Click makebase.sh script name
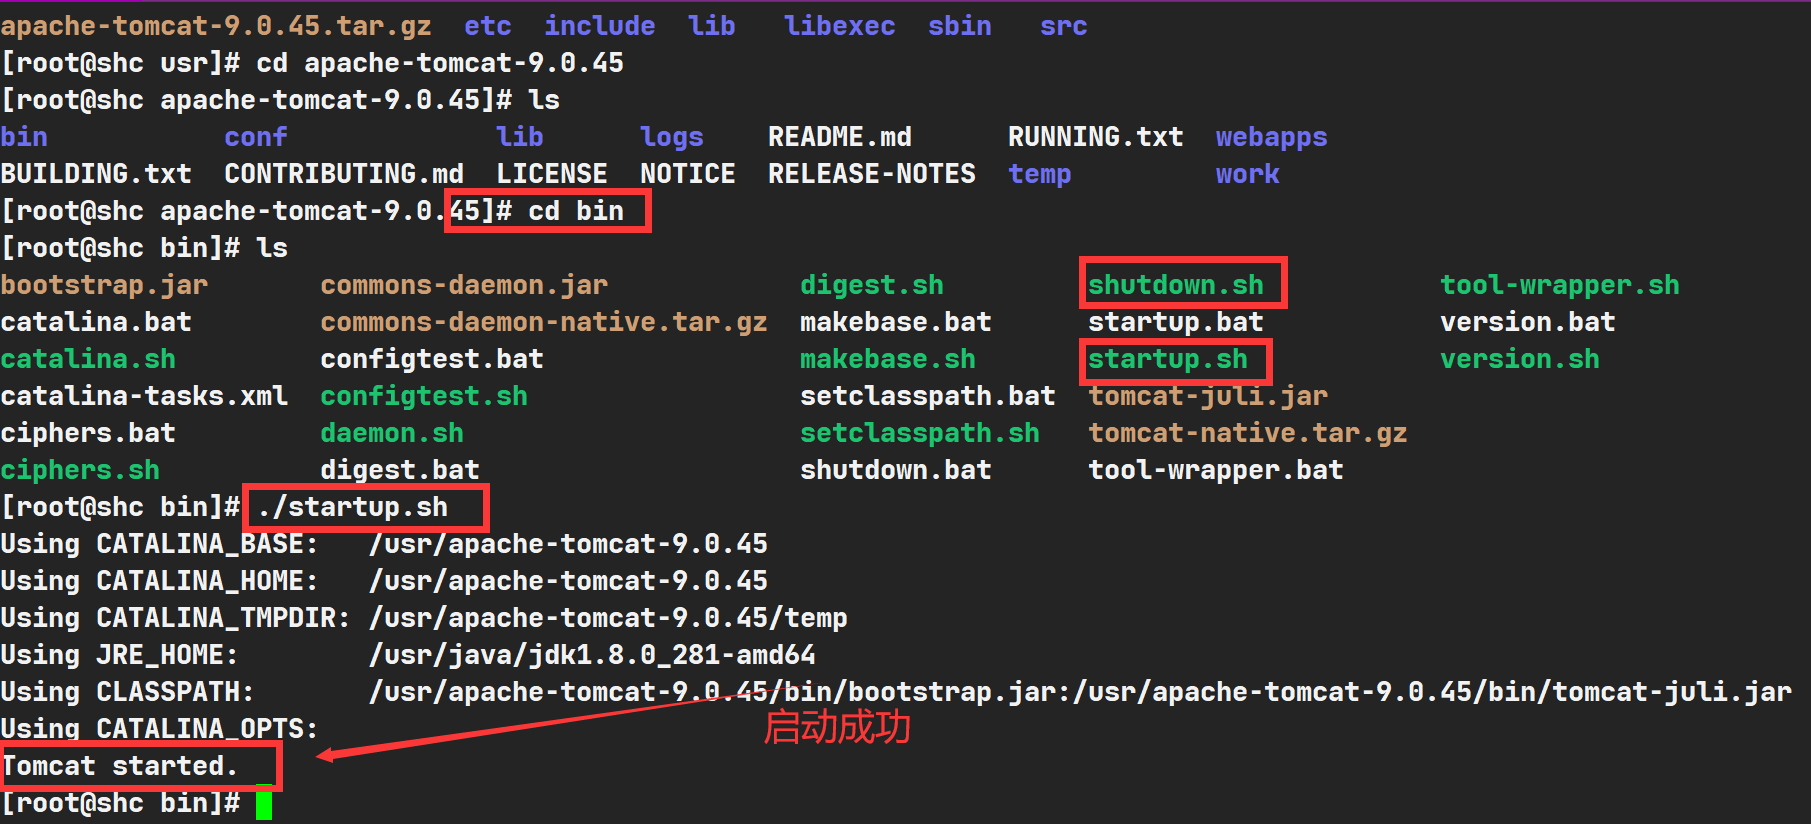The image size is (1811, 824). 888,359
